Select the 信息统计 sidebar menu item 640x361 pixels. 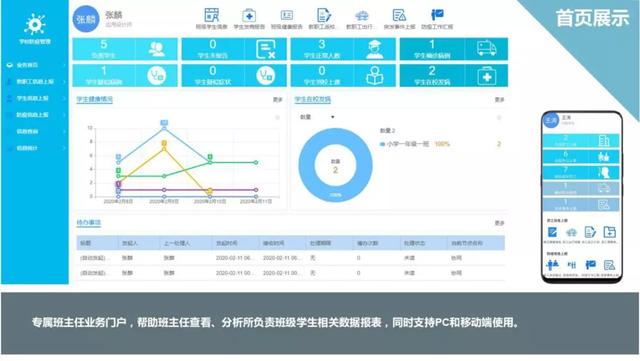[36, 148]
